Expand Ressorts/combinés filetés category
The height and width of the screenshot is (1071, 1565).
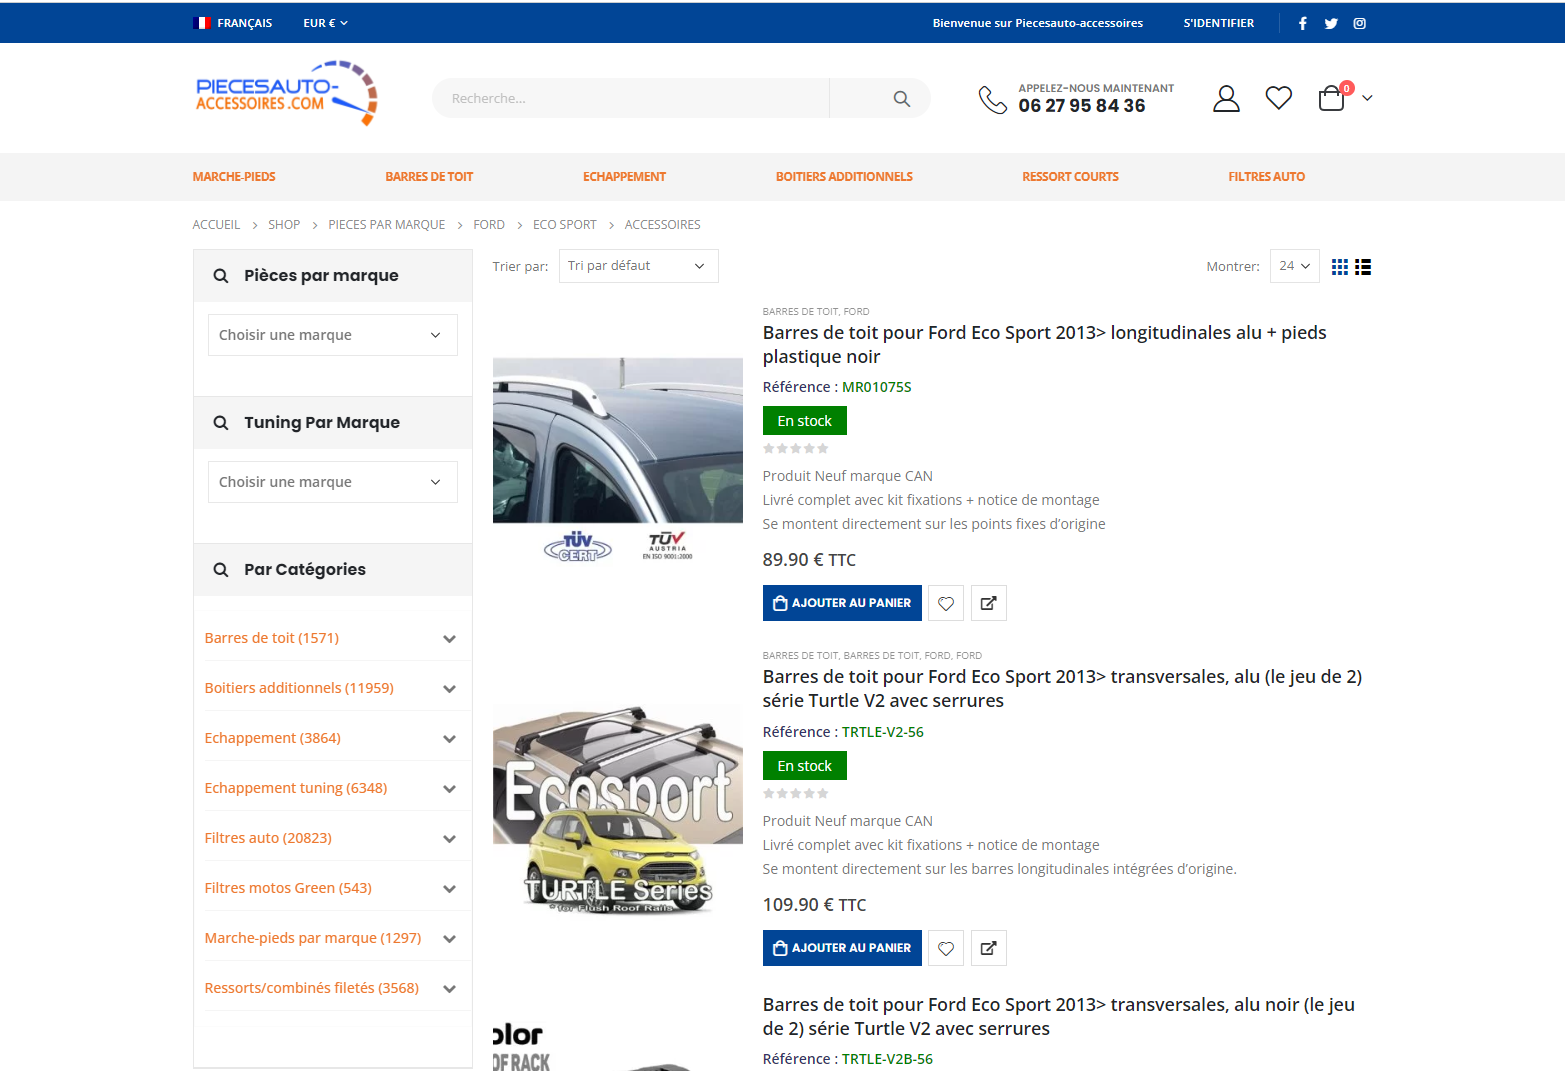coord(449,989)
